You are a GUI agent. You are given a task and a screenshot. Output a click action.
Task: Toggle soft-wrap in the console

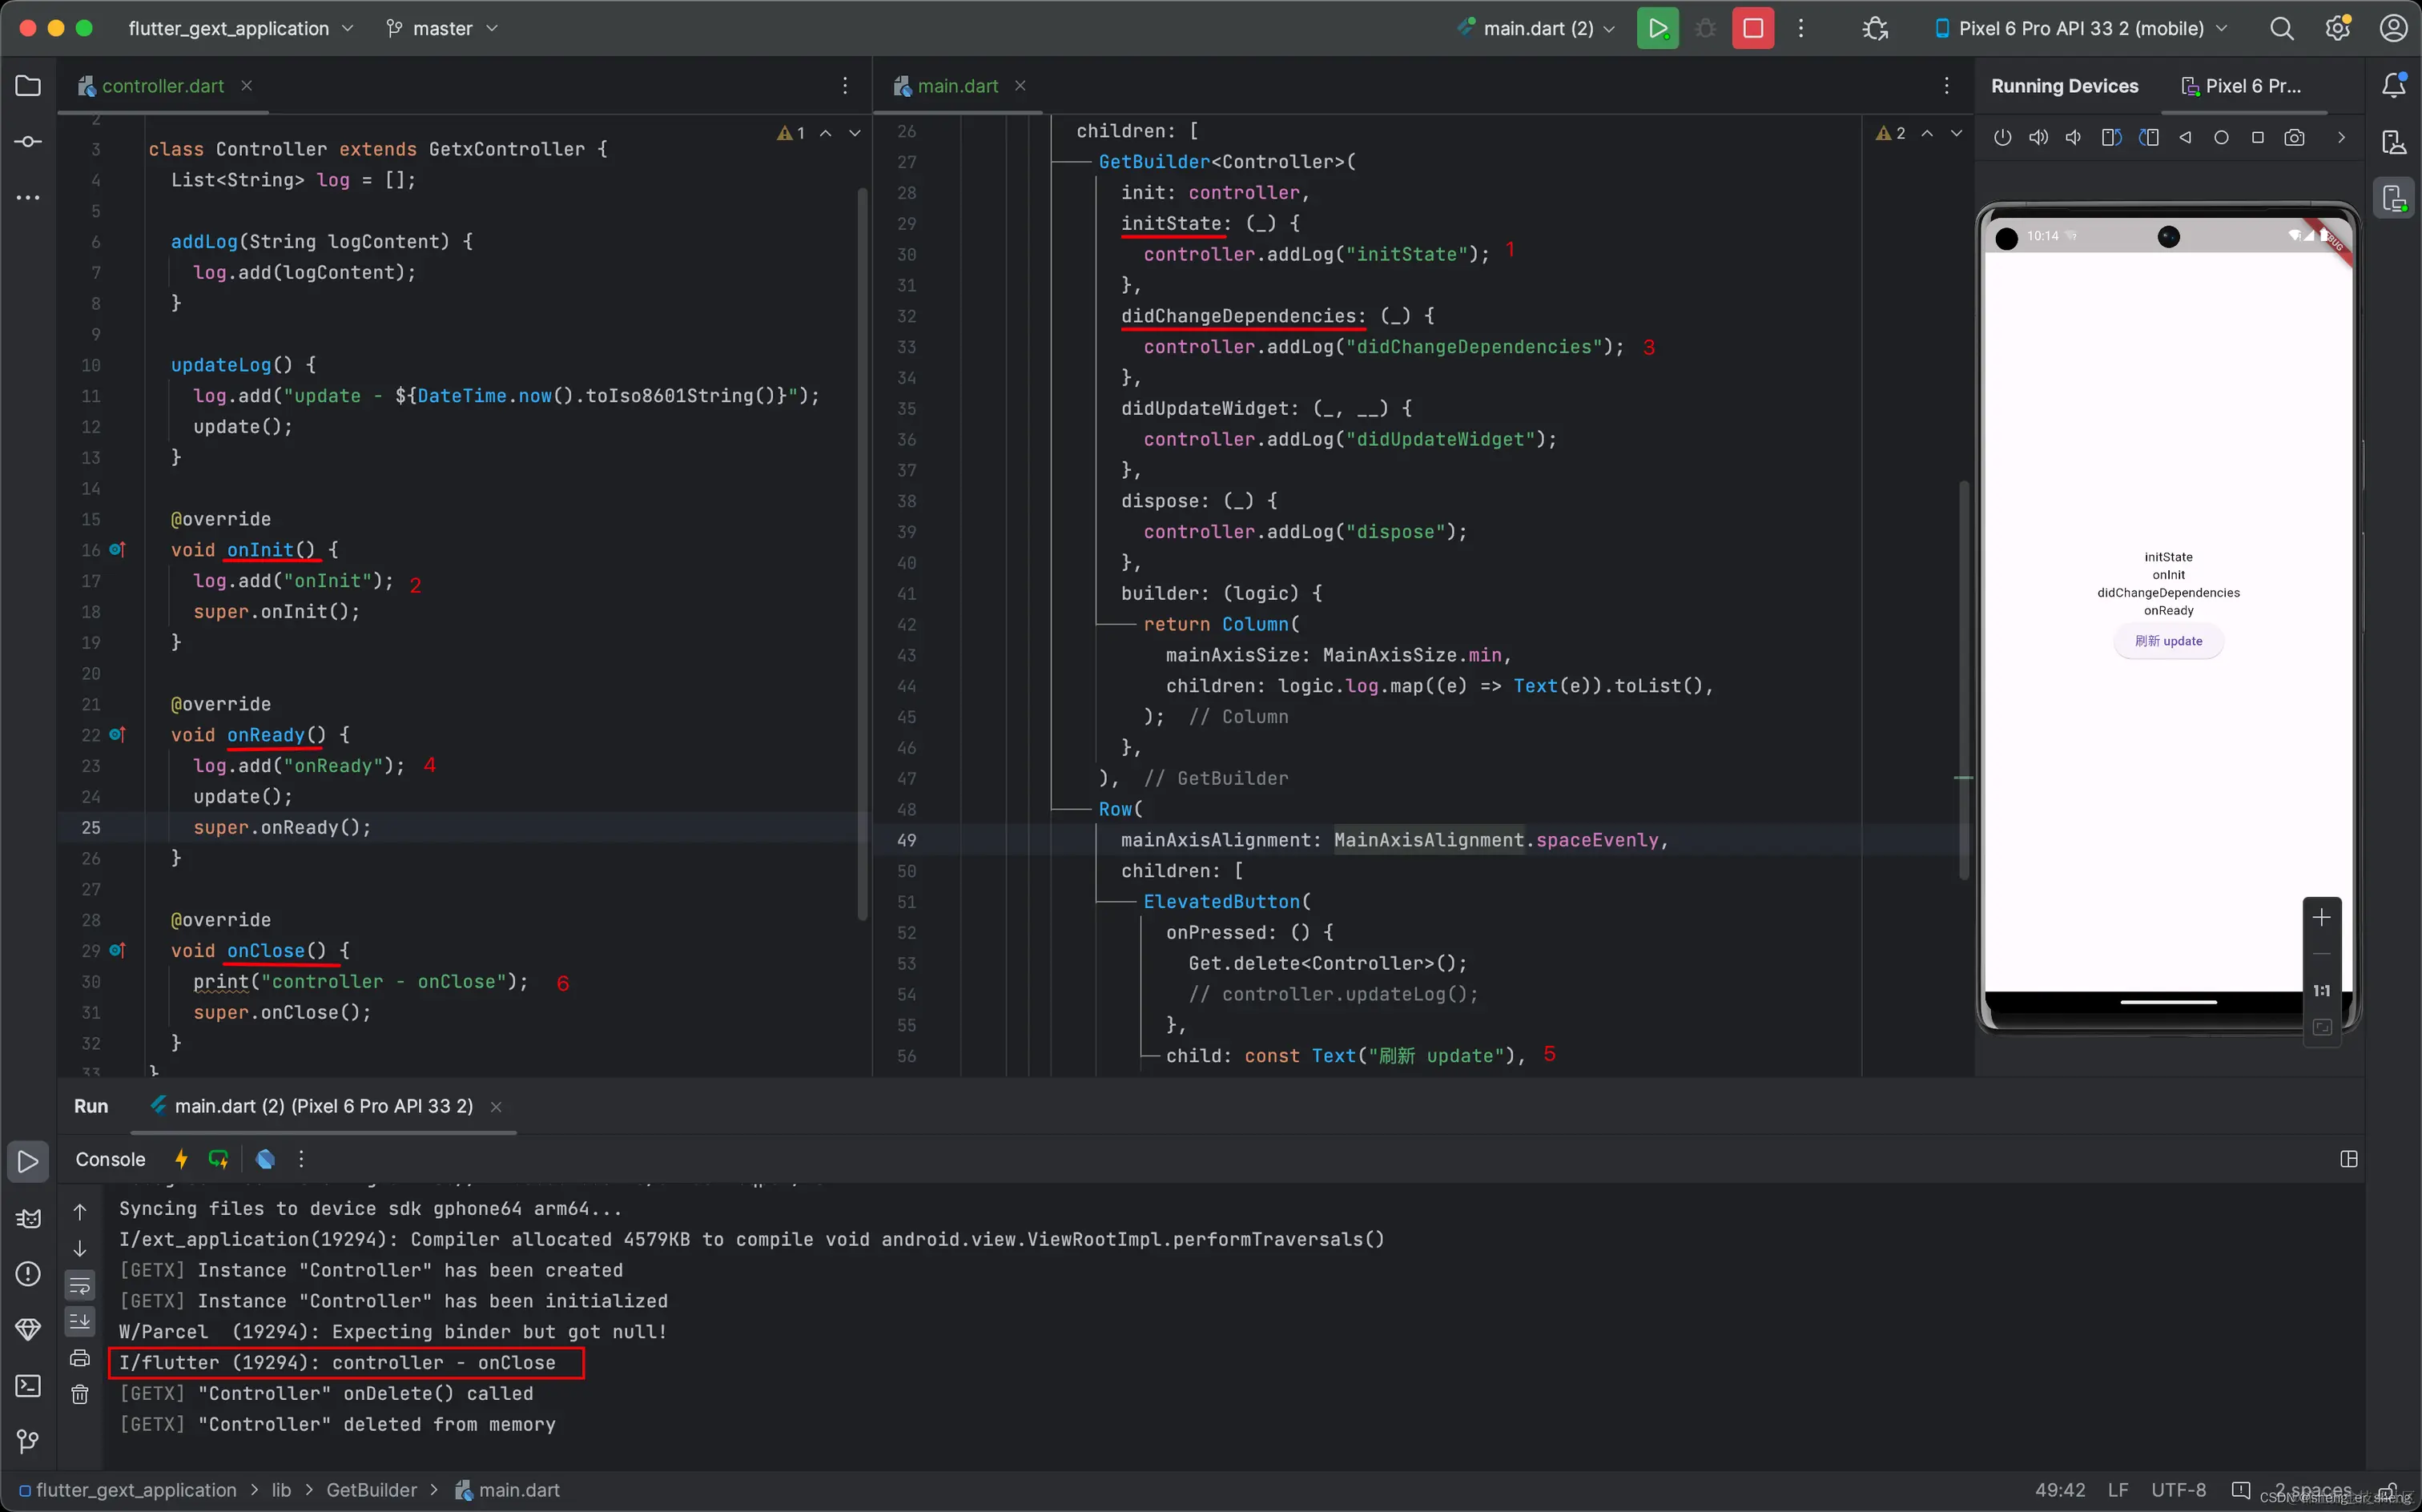80,1285
